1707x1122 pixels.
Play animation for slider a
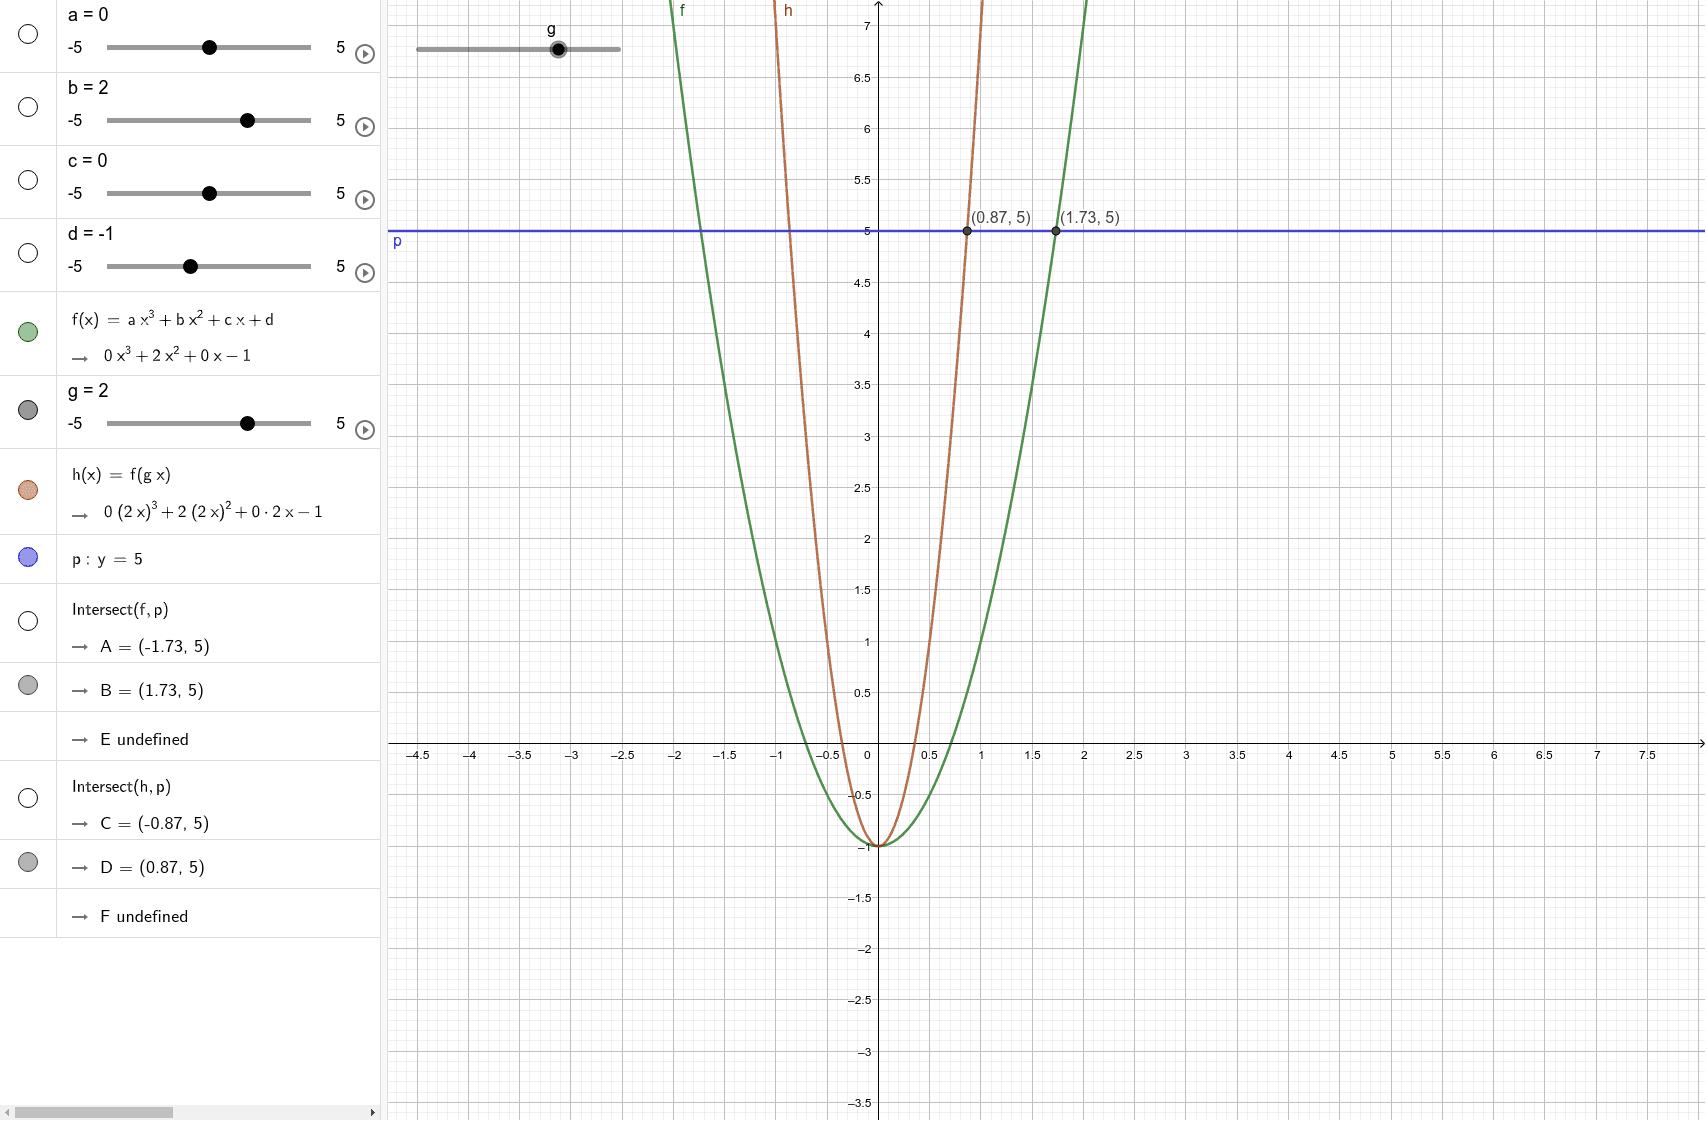(x=365, y=54)
